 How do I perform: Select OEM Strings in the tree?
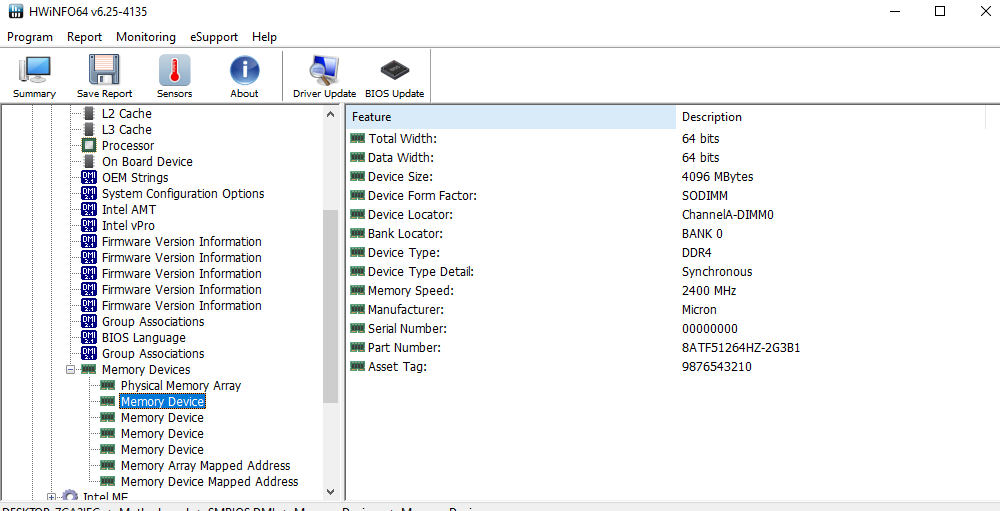[x=135, y=177]
